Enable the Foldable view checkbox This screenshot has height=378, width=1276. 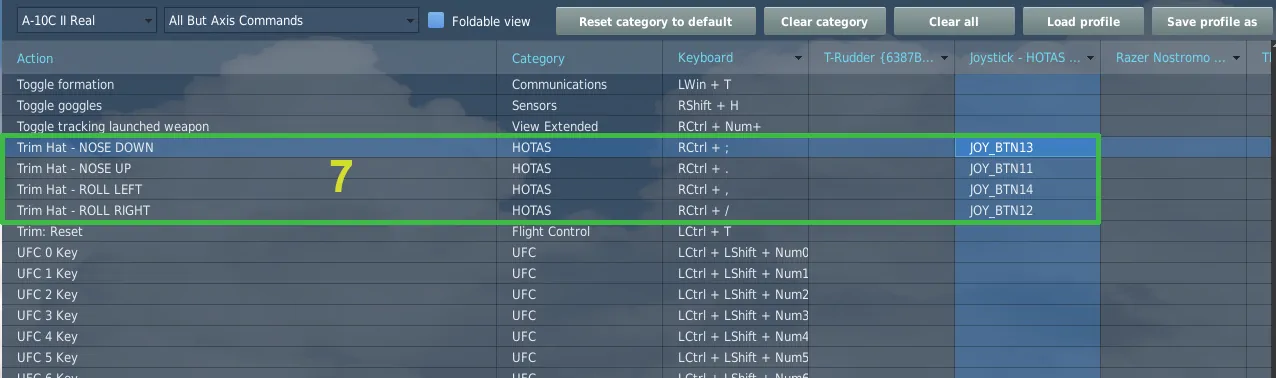[435, 20]
